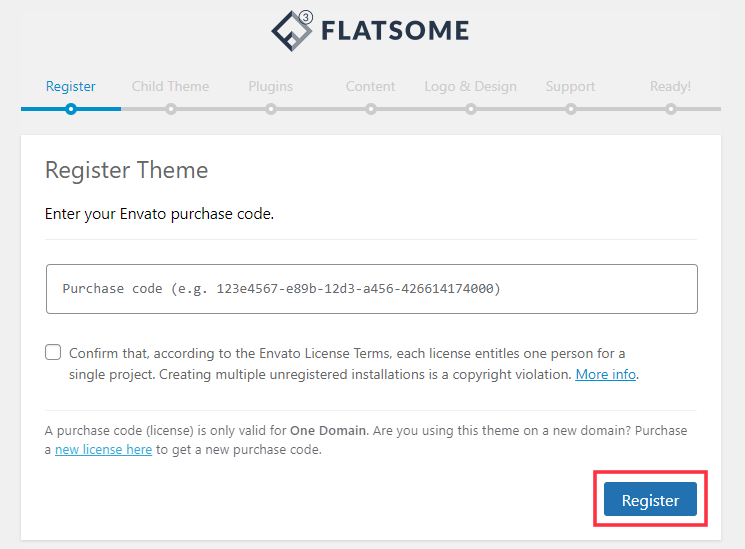Open the More info link
This screenshot has width=745, height=549.
[606, 375]
